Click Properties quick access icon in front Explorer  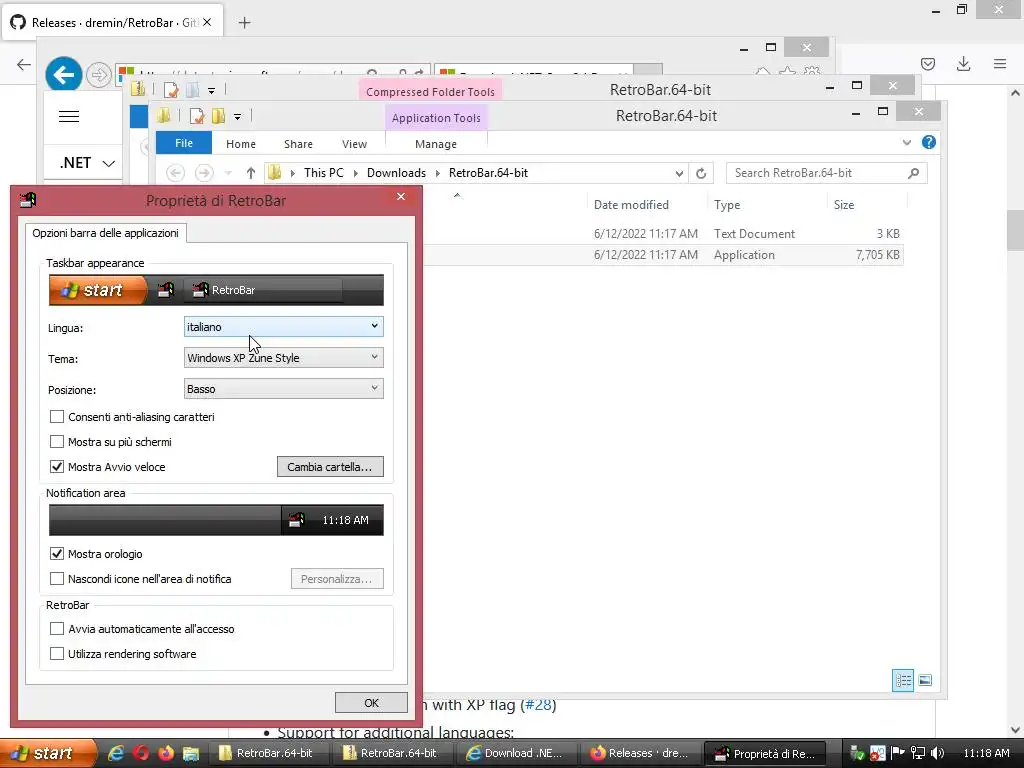click(x=197, y=116)
